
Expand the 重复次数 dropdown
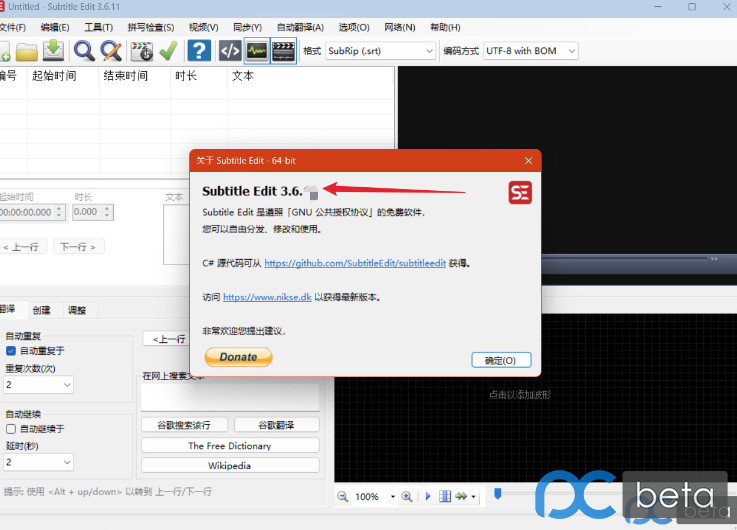39,385
